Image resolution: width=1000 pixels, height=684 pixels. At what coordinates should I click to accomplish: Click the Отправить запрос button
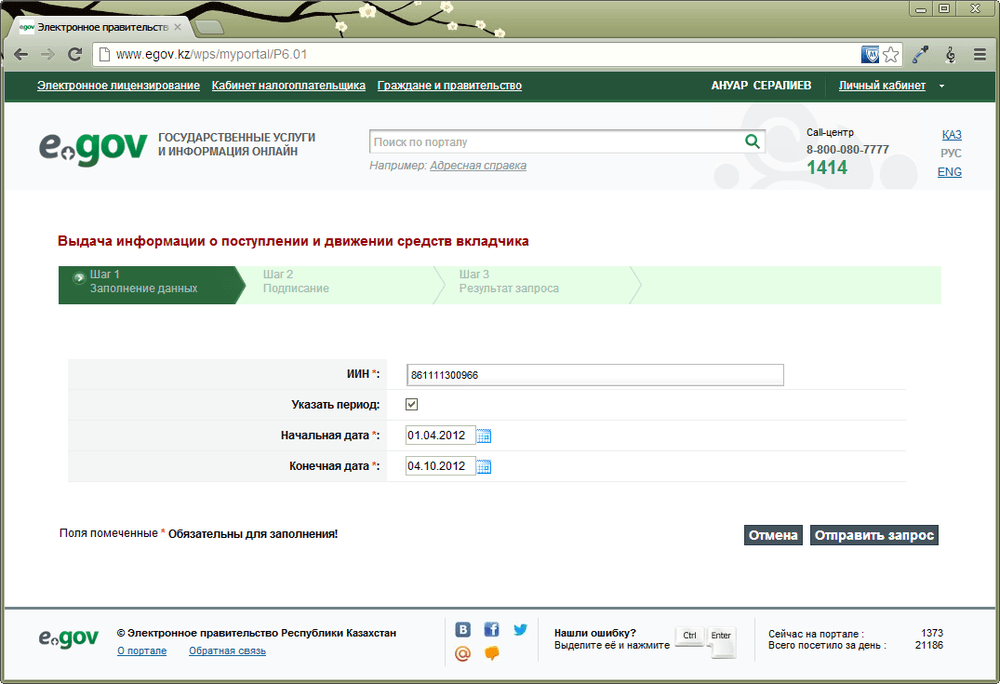(874, 535)
